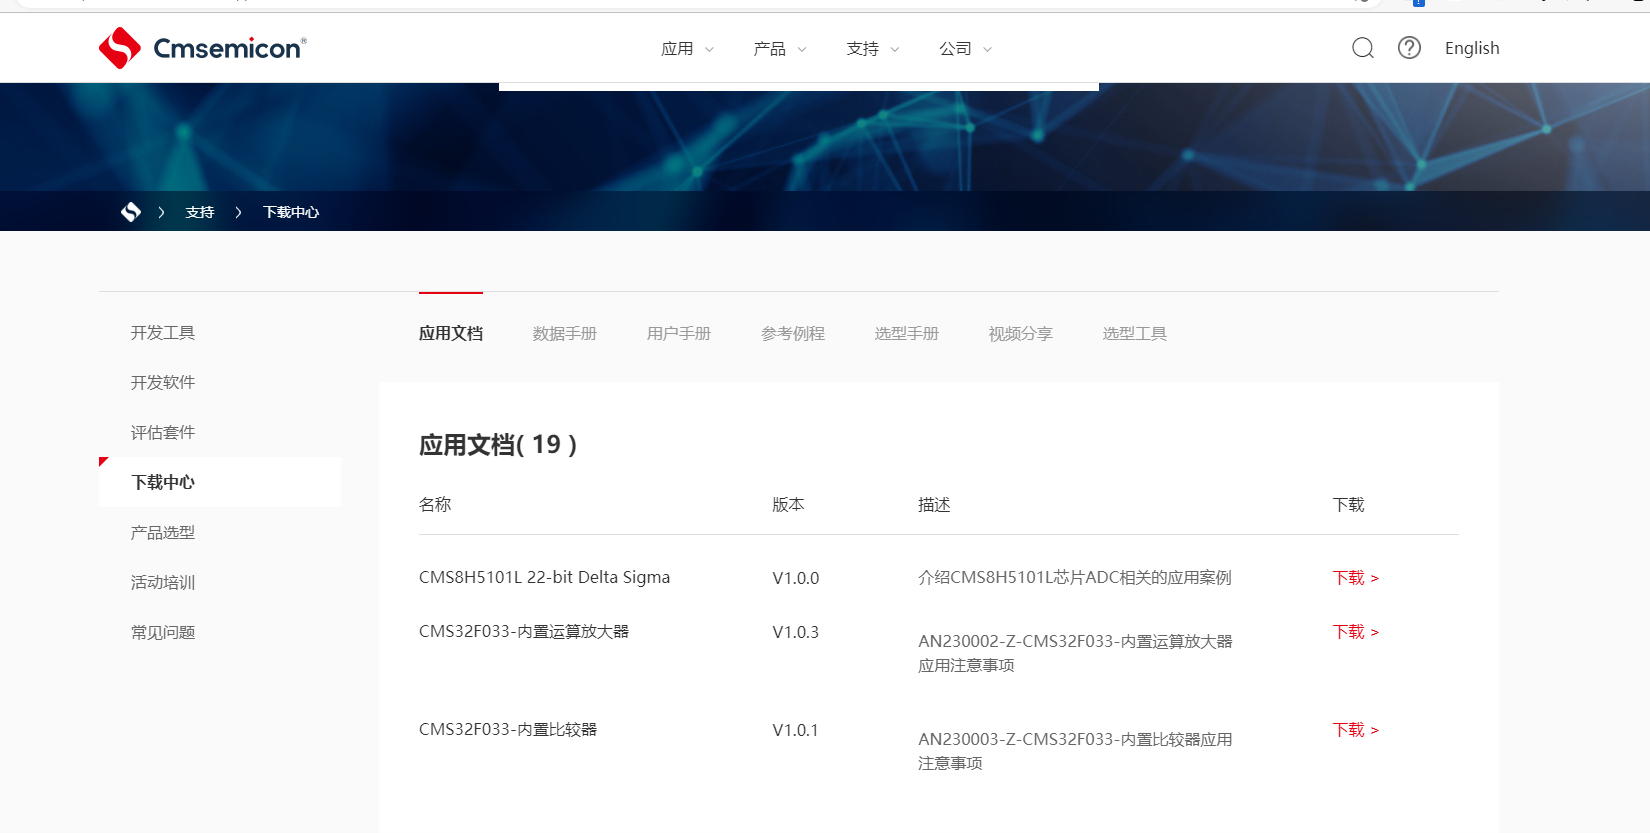Open 开发工具 in the sidebar
The image size is (1650, 833).
pyautogui.click(x=163, y=333)
